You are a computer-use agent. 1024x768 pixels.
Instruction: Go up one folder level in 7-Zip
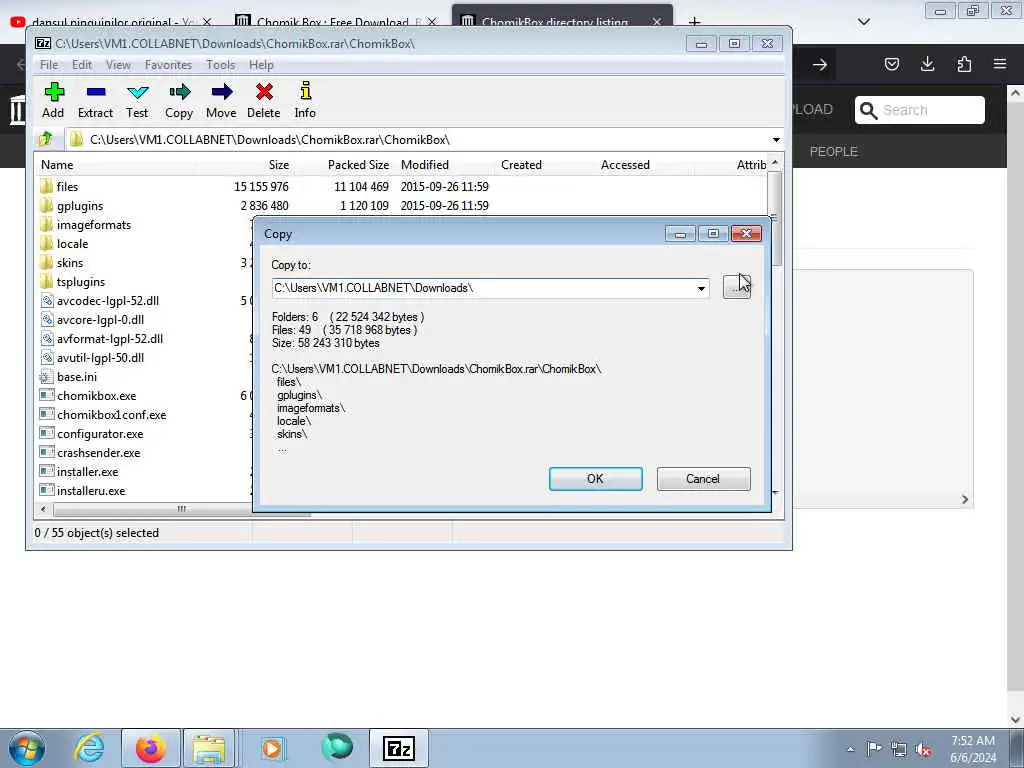coord(46,139)
